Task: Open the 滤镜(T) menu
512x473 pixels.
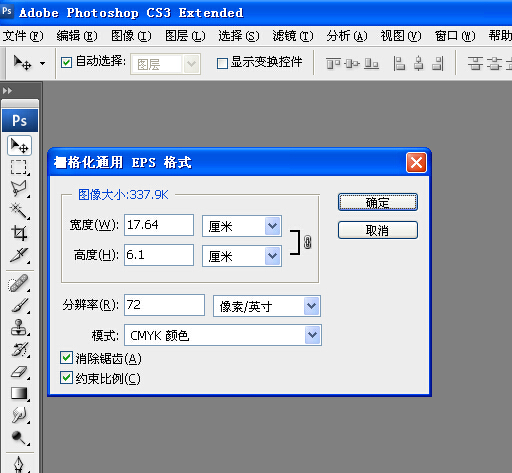Action: click(x=293, y=36)
